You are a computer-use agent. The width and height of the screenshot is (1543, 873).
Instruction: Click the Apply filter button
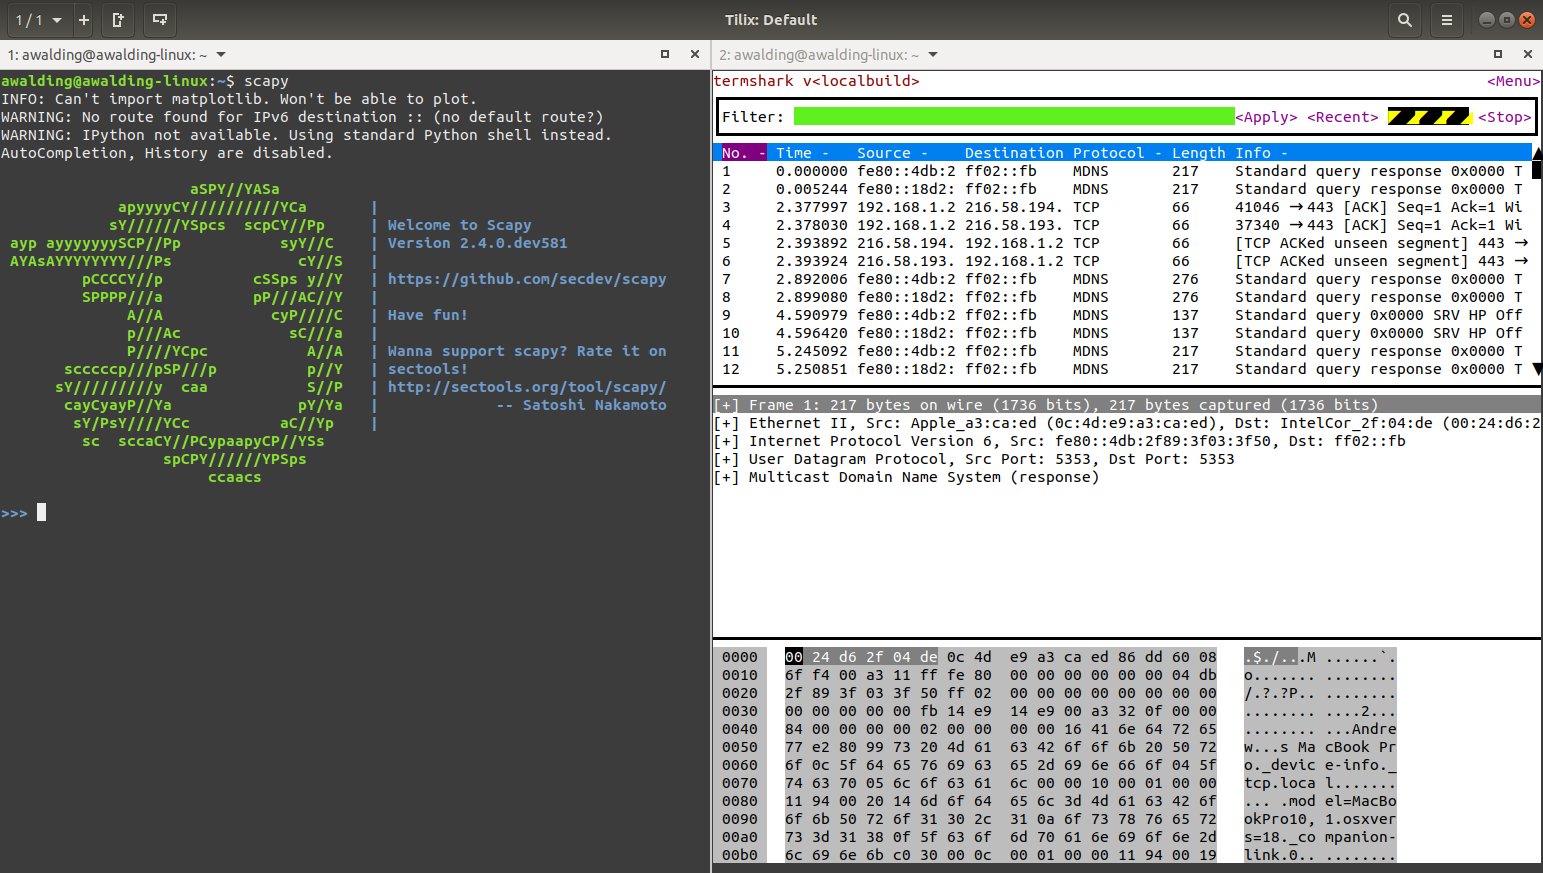pos(1266,117)
